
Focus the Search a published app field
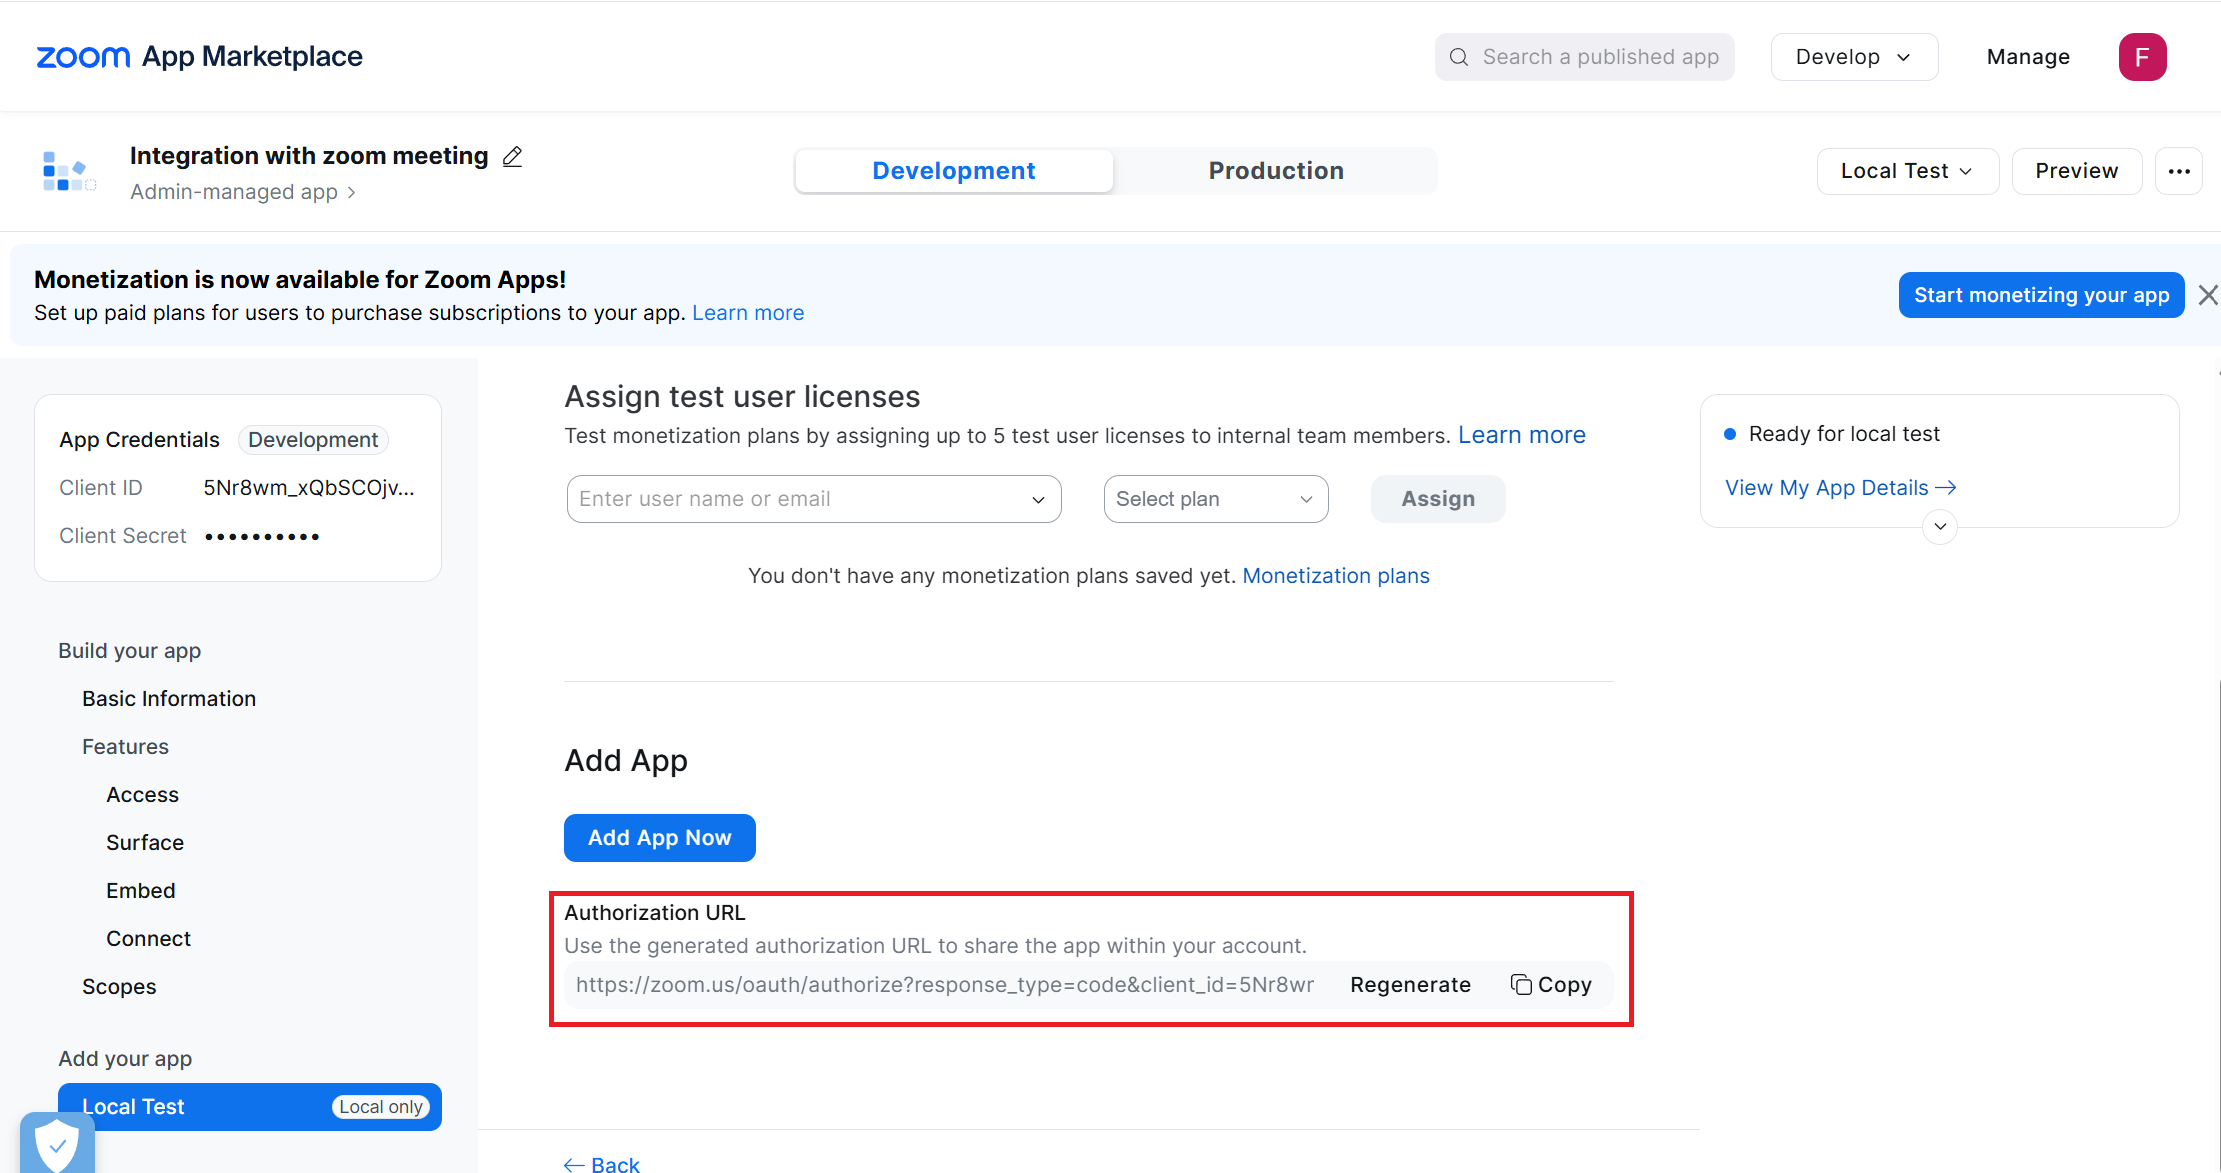tap(1585, 57)
